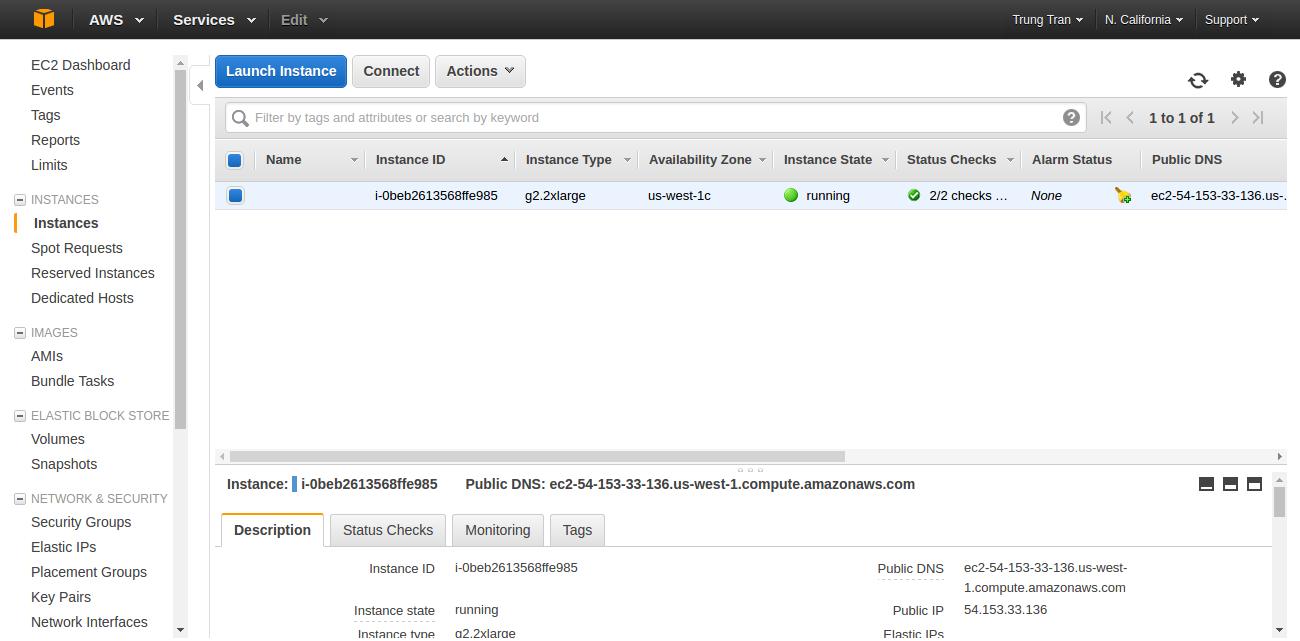Image resolution: width=1300 pixels, height=641 pixels.
Task: Open Snapshots in the sidebar
Action: [64, 464]
